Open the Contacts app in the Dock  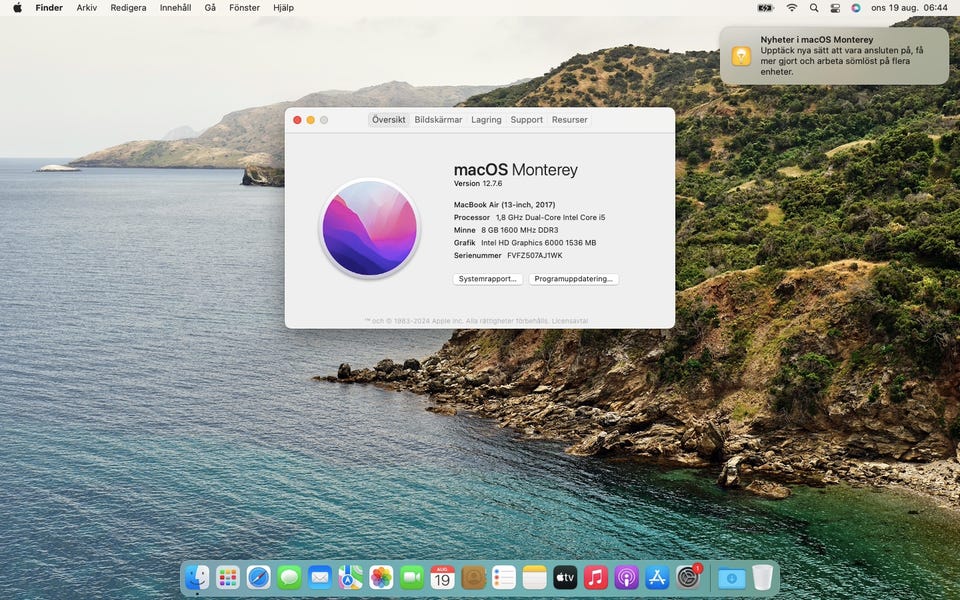pyautogui.click(x=473, y=577)
